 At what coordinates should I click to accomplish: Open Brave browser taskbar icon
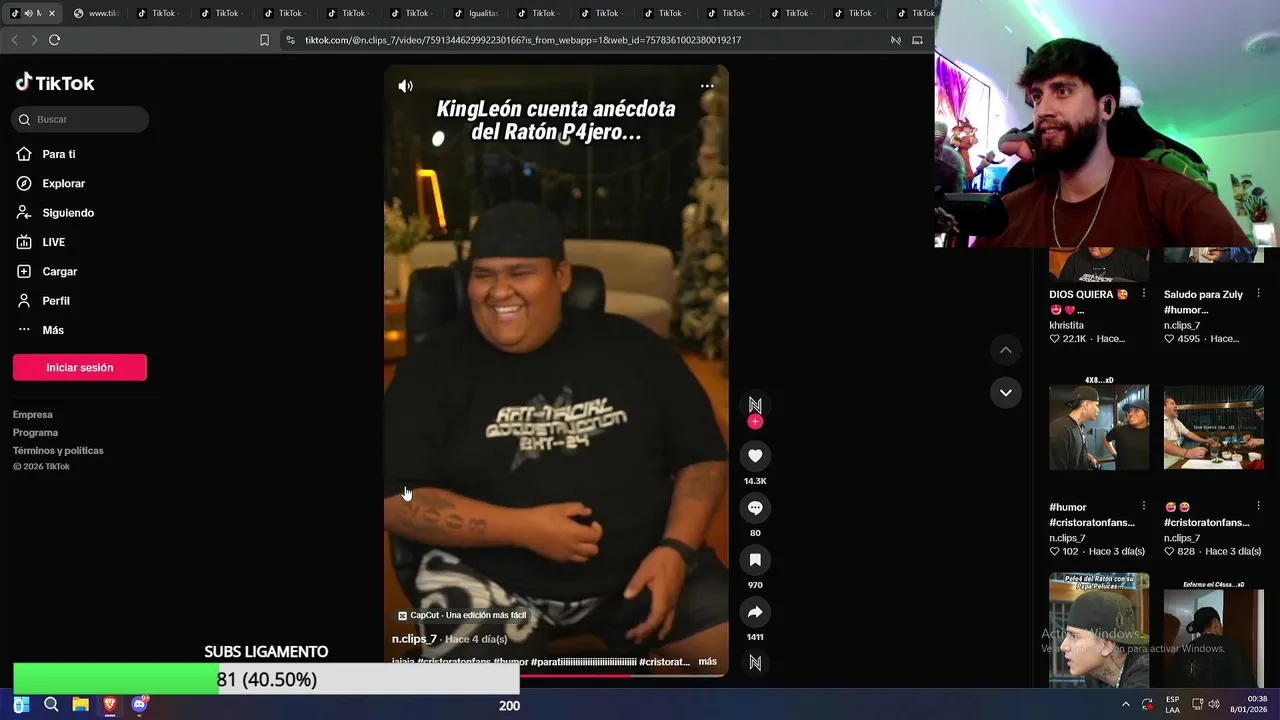110,705
